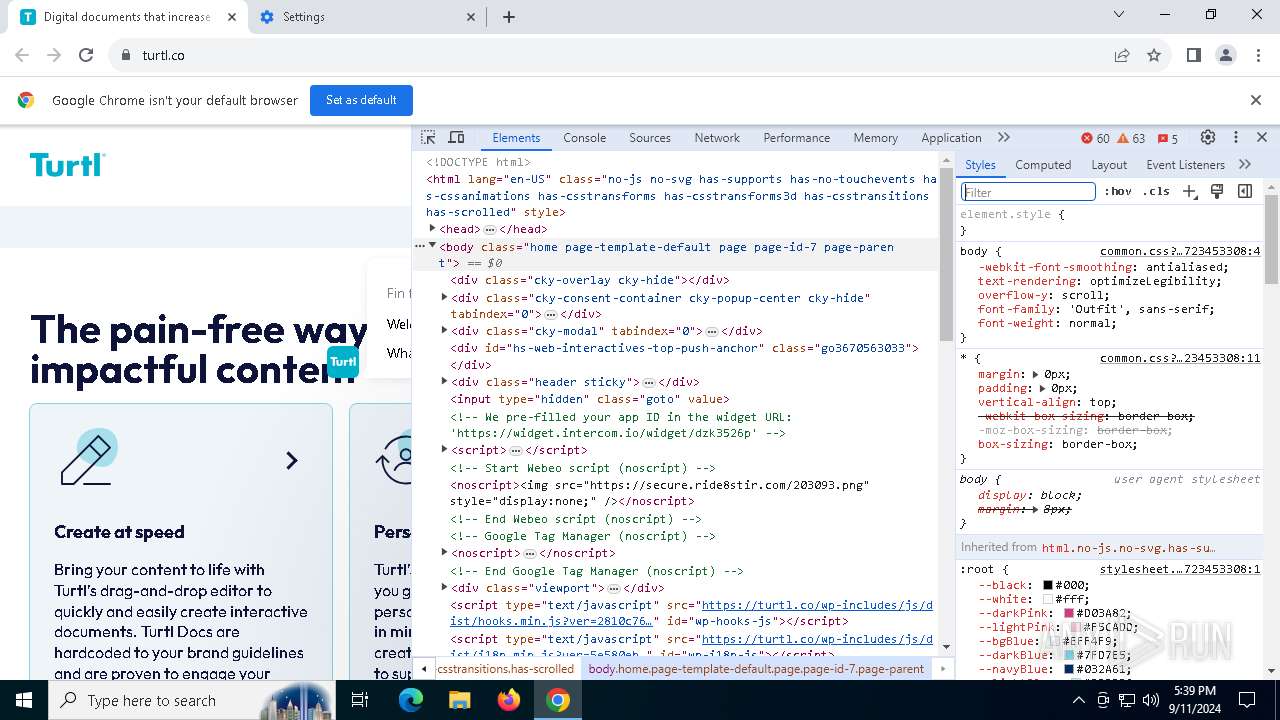Open common.css:4 source link

tap(1180, 252)
